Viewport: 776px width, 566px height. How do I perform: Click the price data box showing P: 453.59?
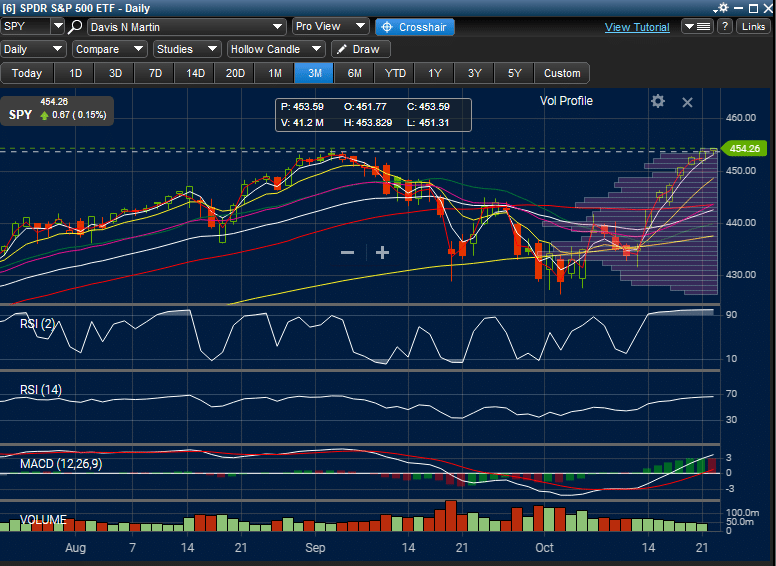[x=373, y=115]
